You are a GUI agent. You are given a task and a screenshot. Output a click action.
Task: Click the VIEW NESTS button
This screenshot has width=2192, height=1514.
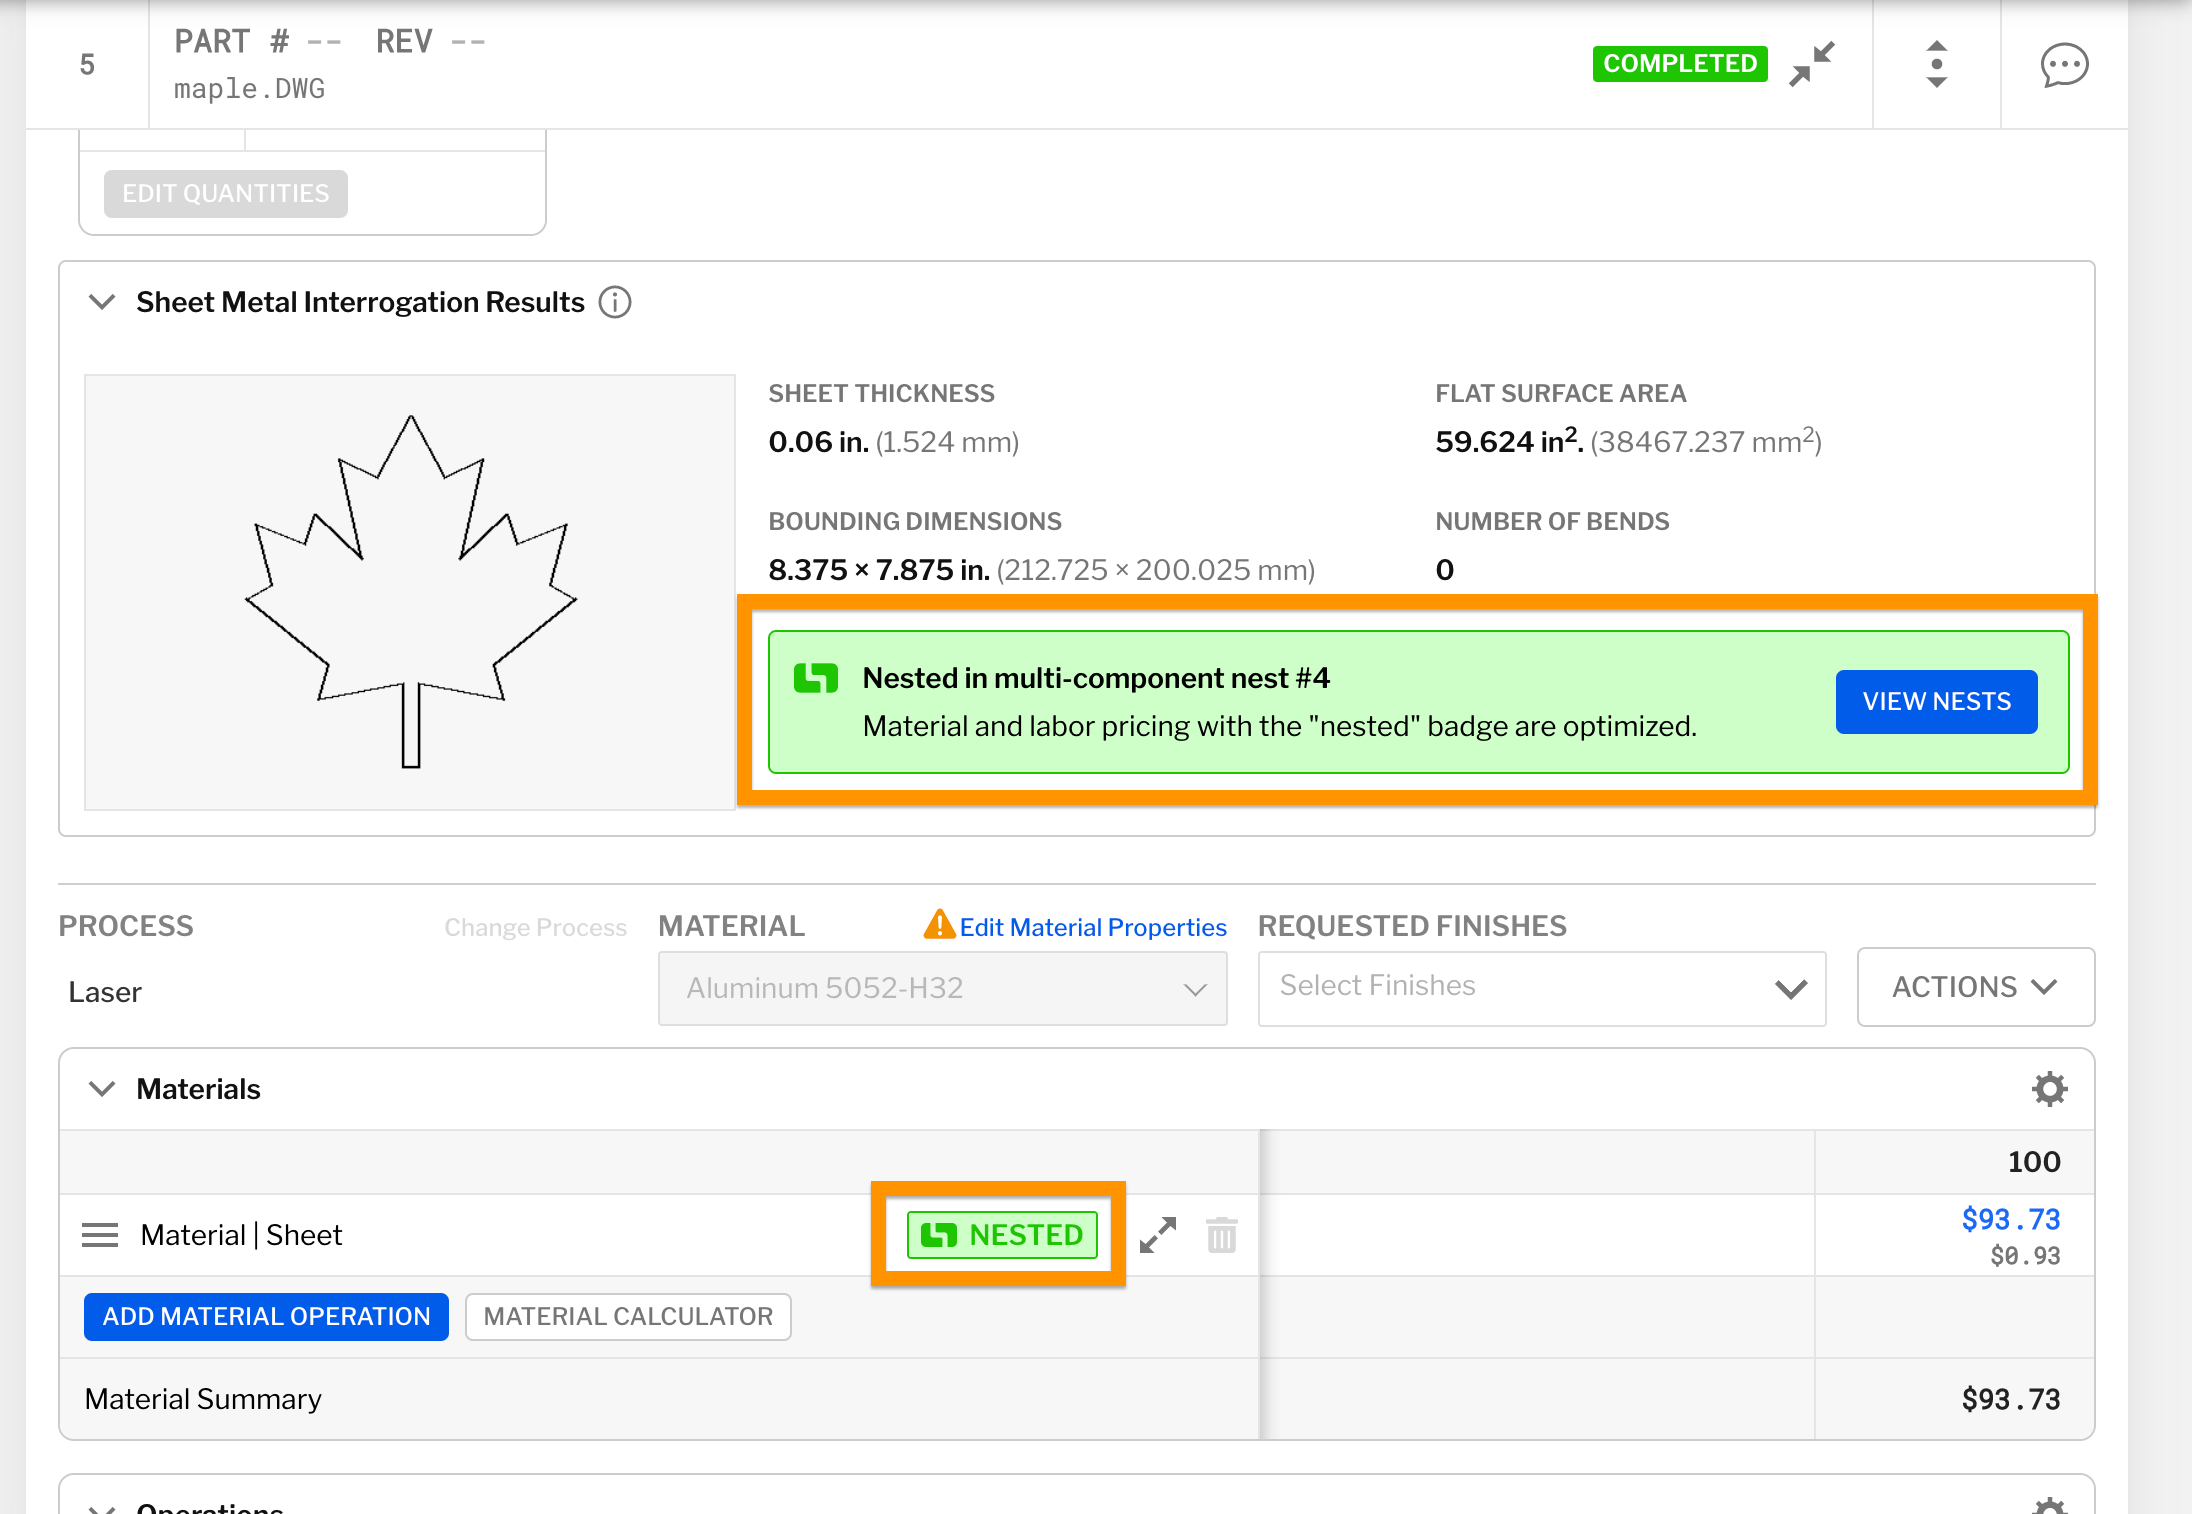point(1936,701)
